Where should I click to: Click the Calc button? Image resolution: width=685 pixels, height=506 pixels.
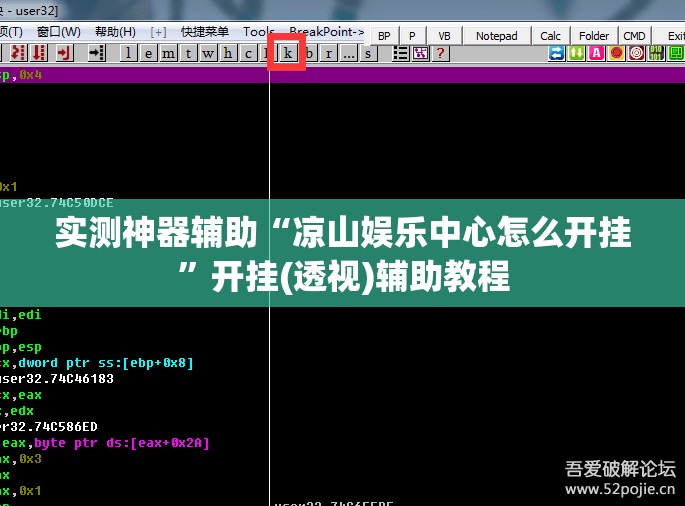pos(550,36)
